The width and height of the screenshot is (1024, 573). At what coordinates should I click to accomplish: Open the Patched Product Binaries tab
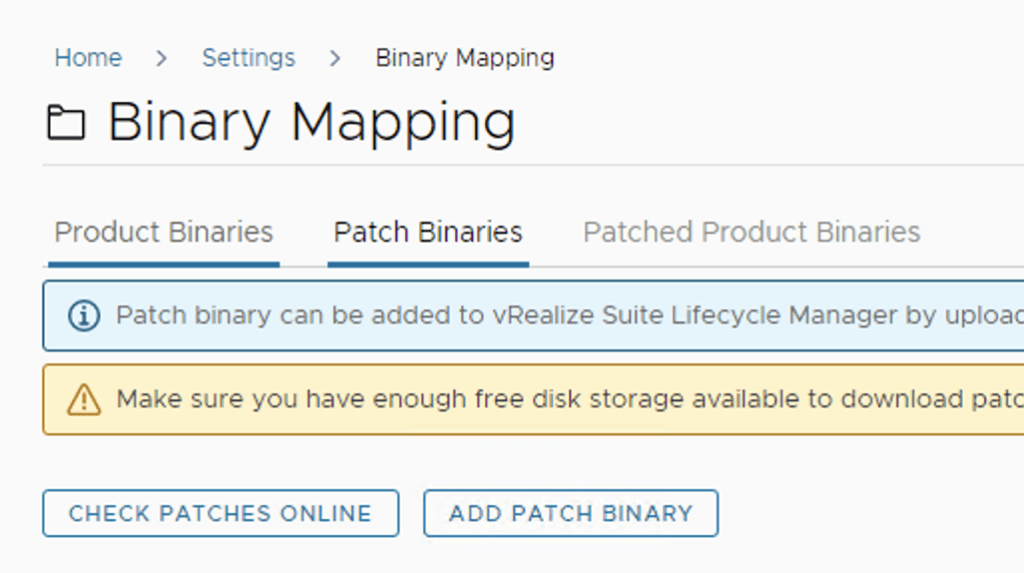coord(751,232)
